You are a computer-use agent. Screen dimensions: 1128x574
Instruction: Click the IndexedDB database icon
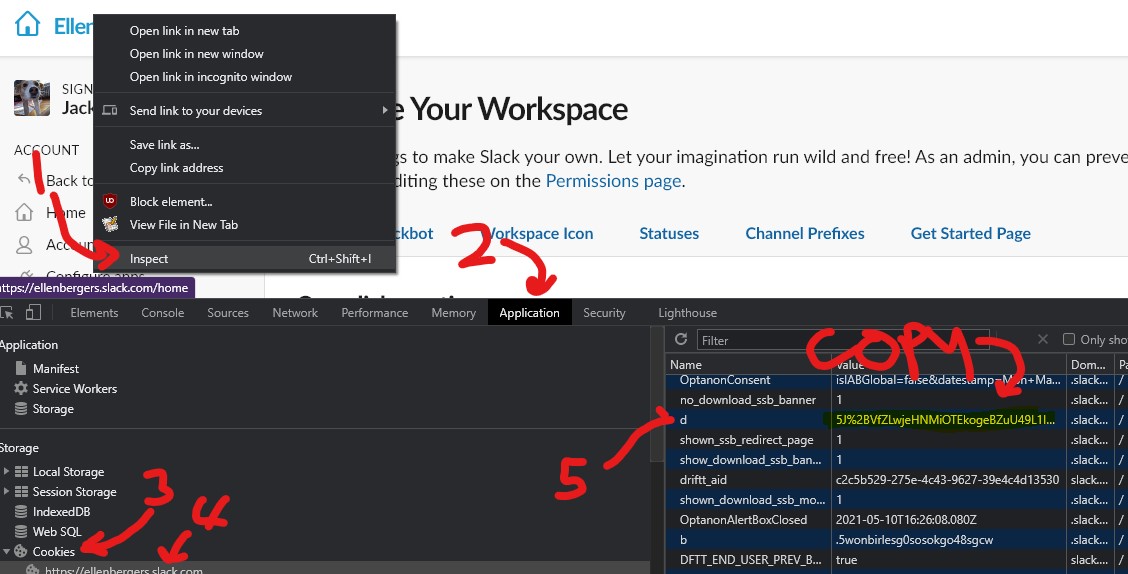21,512
